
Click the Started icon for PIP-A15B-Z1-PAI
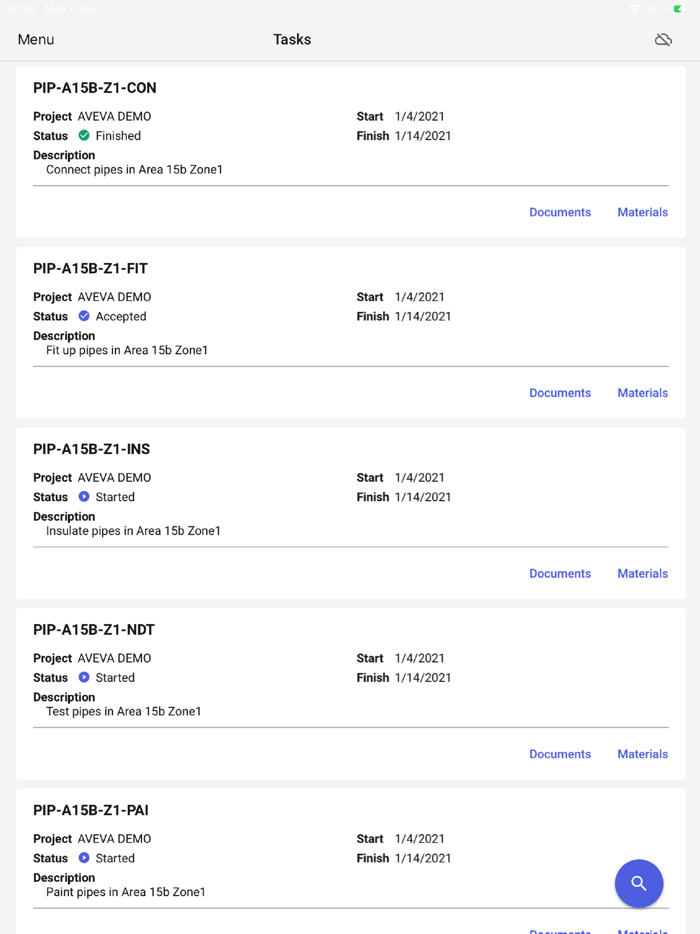(84, 858)
